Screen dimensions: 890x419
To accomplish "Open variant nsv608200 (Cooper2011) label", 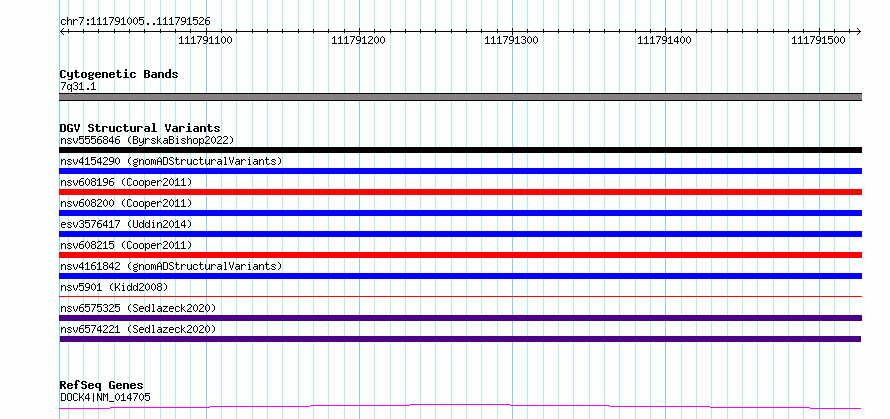I will pyautogui.click(x=126, y=203).
